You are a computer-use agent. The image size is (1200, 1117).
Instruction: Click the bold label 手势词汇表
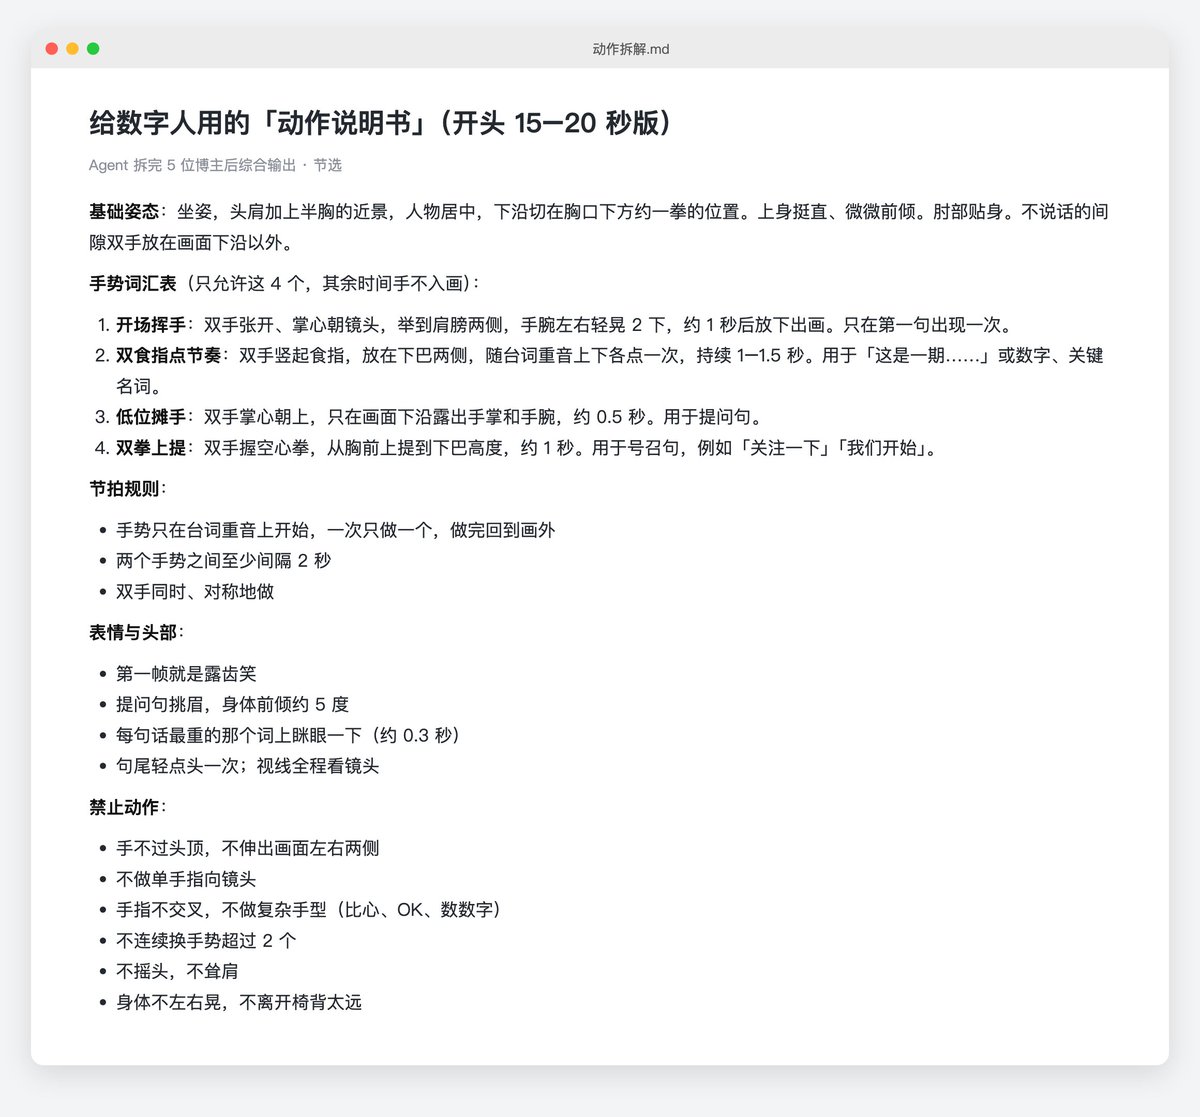pos(133,283)
